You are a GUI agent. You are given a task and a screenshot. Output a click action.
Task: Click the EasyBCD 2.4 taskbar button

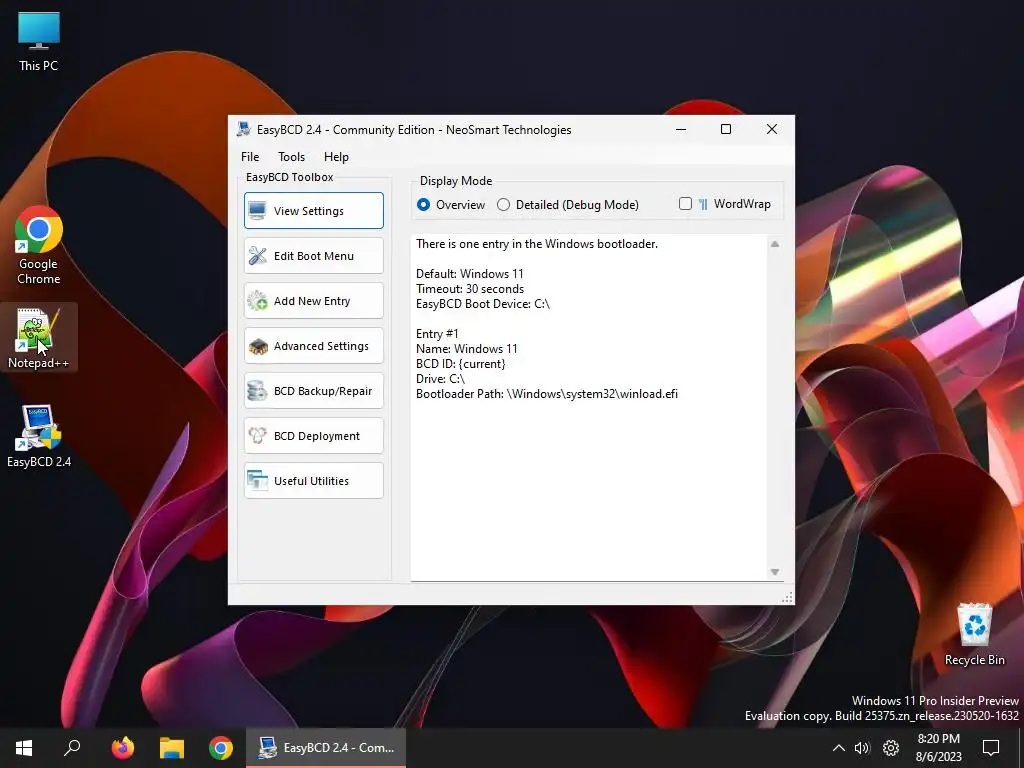326,748
